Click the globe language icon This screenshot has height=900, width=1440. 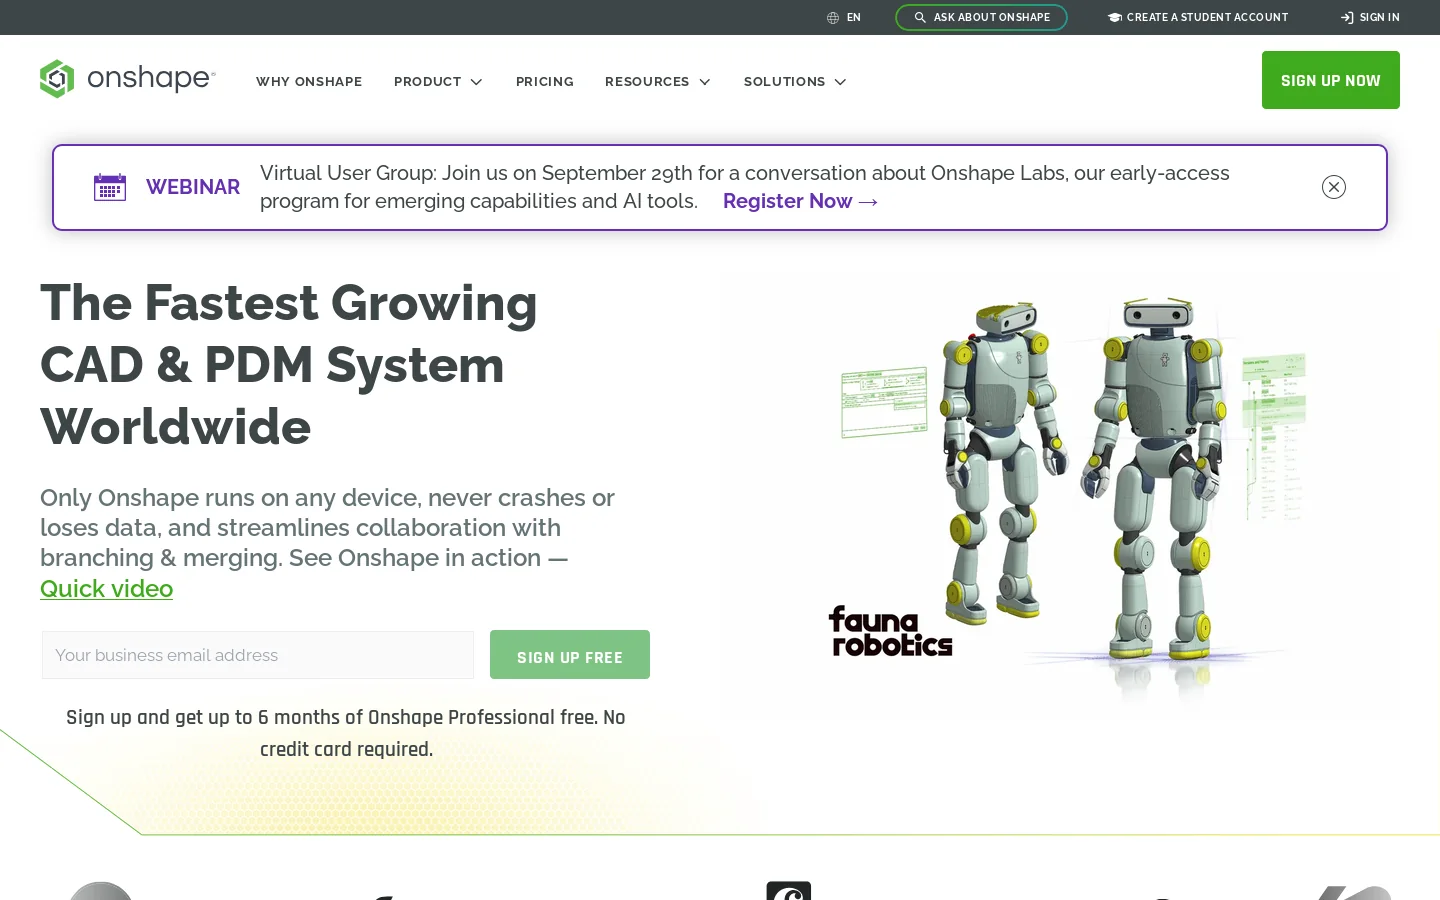(x=833, y=18)
